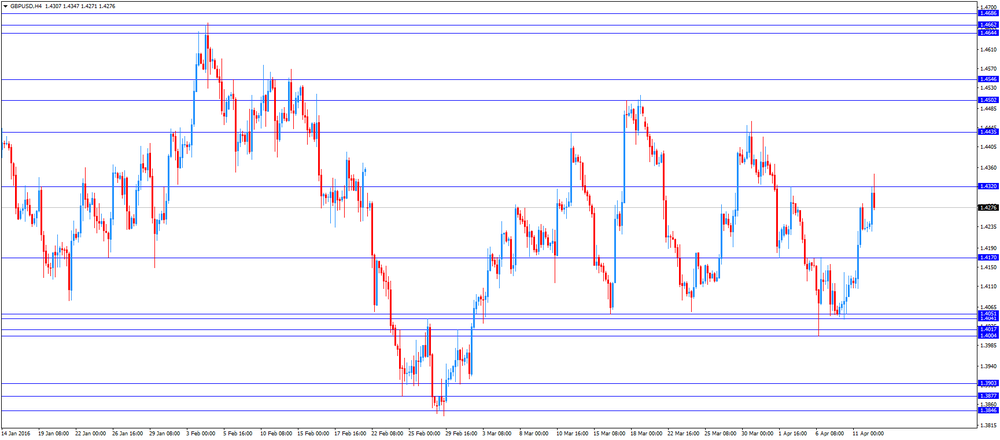Image resolution: width=1000 pixels, height=440 pixels.
Task: Click the 1.3815 price scale value
Action: [988, 425]
